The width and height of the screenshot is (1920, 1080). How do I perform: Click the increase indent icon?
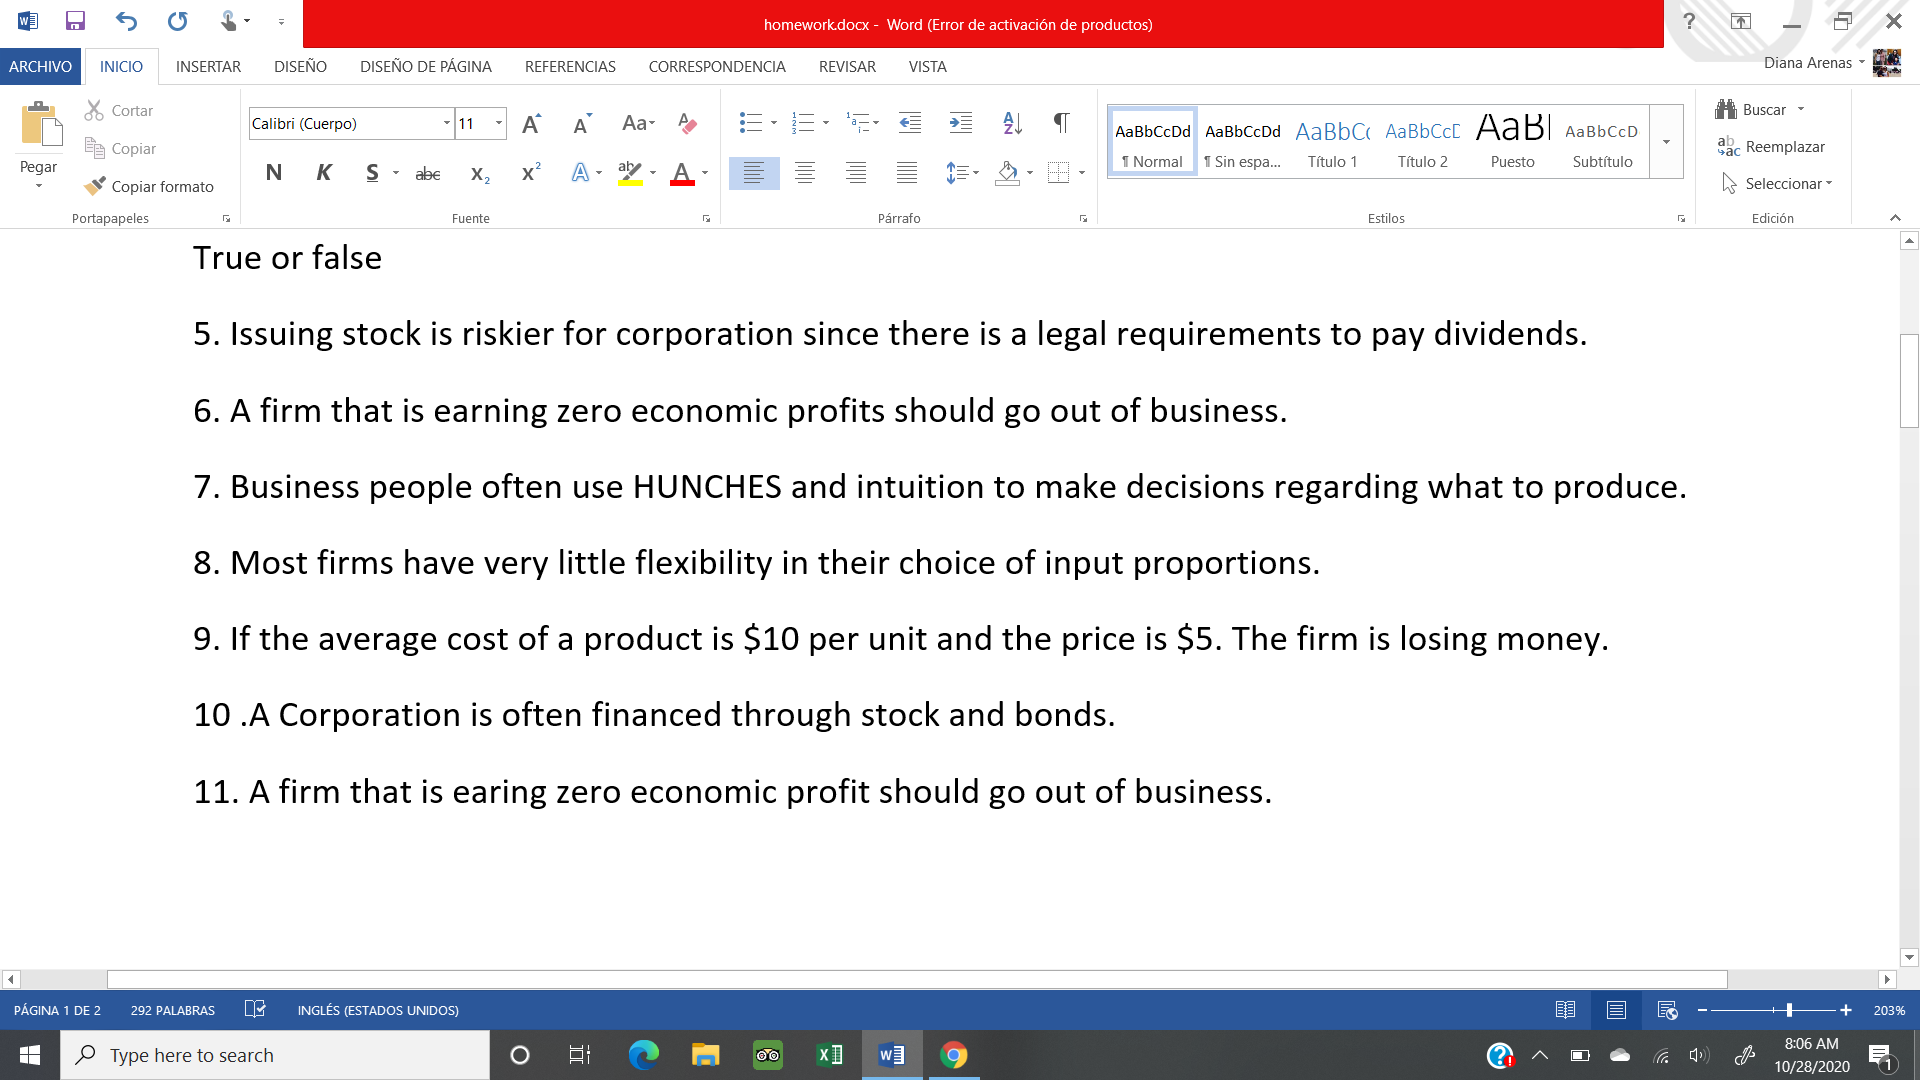click(960, 123)
